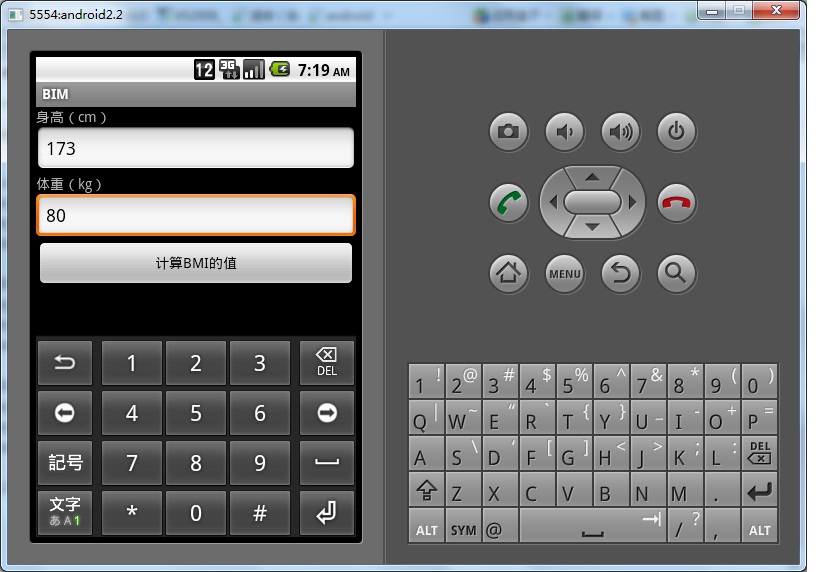
Task: Tap the 0 key on phone keypad
Action: click(196, 513)
